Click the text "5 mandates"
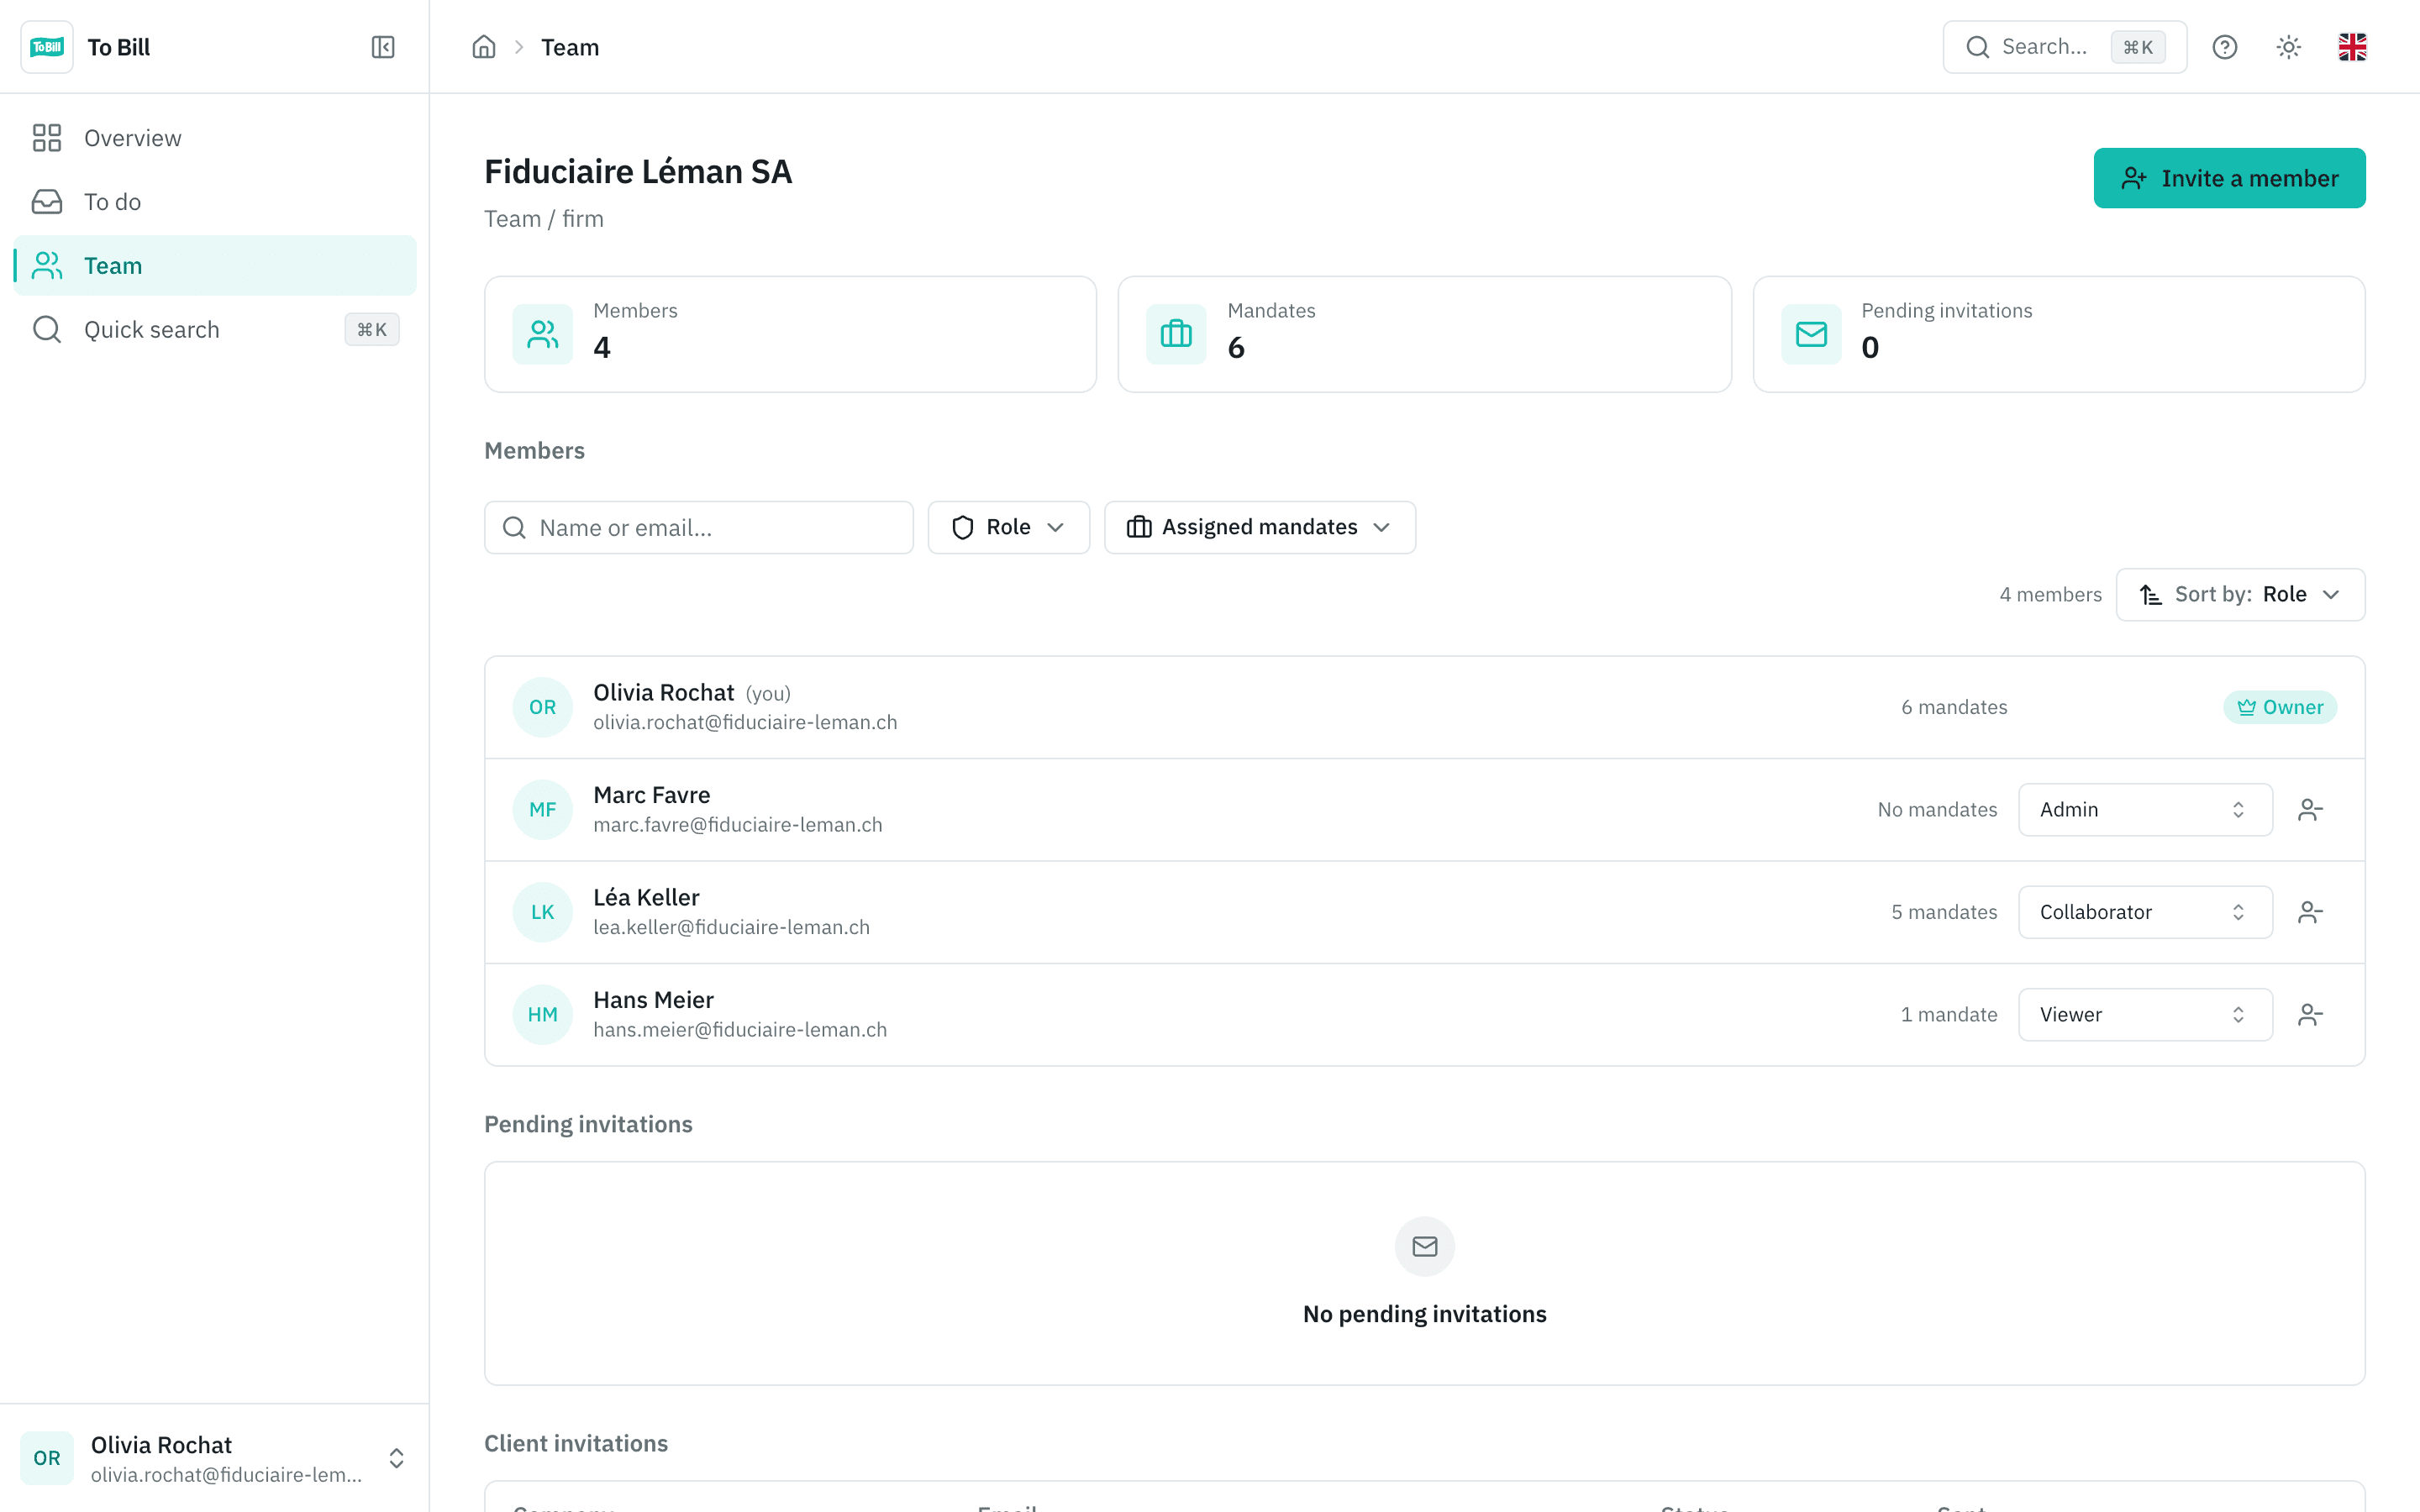The height and width of the screenshot is (1512, 2420). tap(1944, 912)
